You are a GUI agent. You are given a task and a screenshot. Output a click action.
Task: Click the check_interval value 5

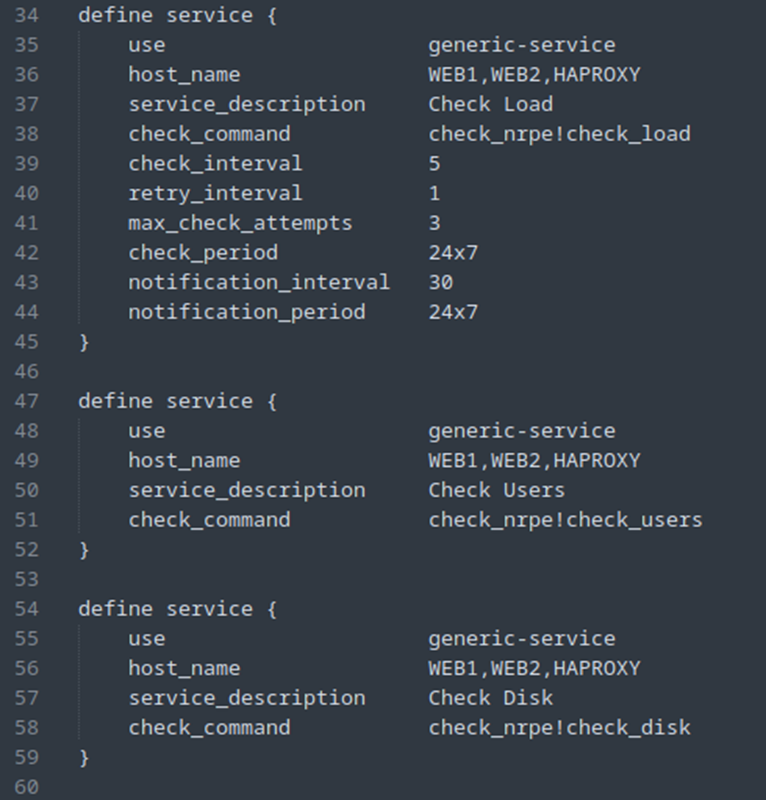pos(434,164)
